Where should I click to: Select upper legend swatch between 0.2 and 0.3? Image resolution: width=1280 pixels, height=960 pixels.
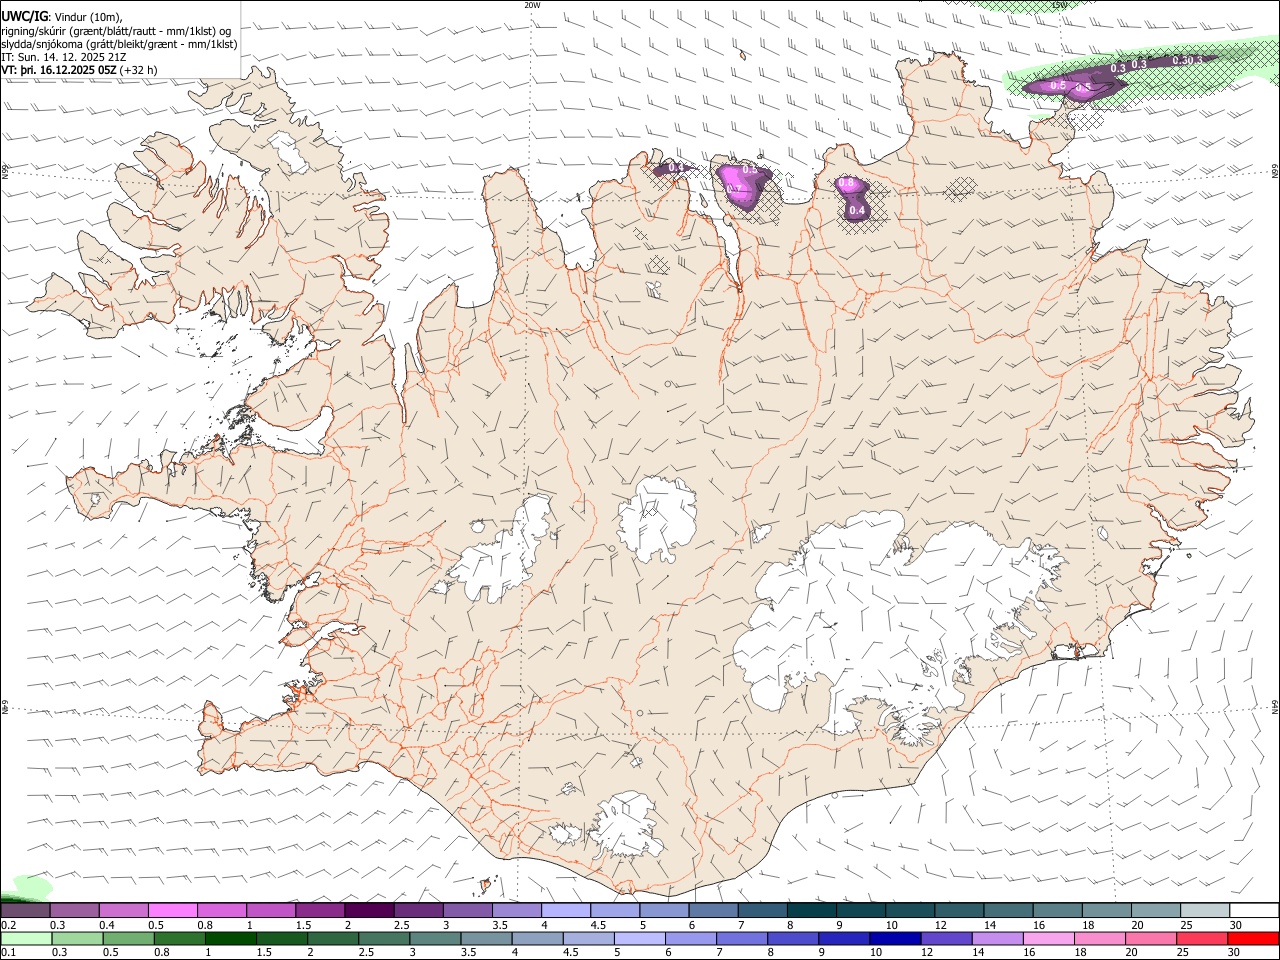(x=25, y=911)
